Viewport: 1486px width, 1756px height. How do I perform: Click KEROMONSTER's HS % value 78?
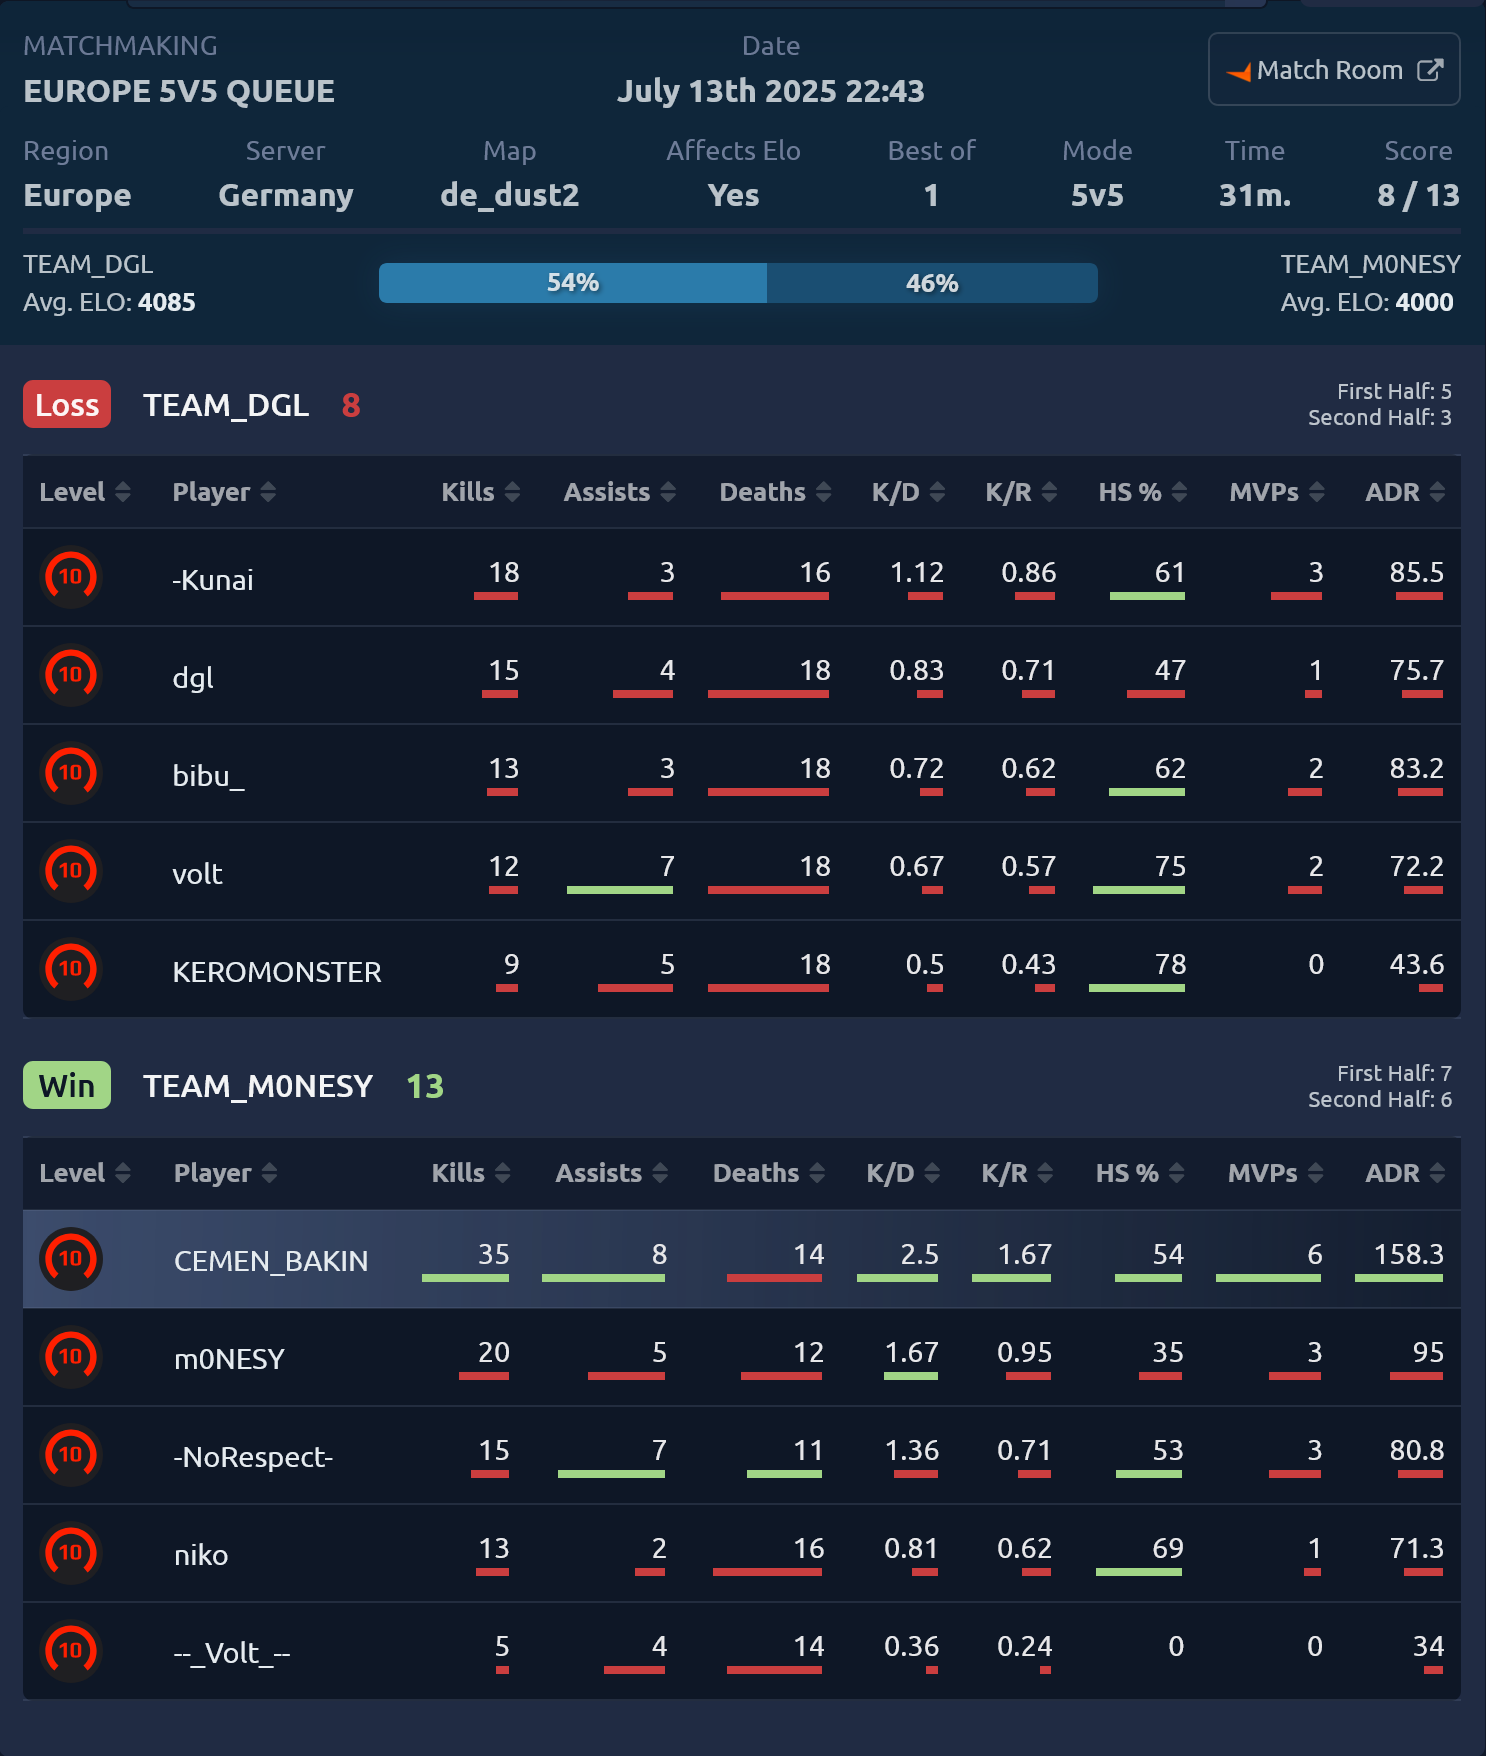[x=1170, y=964]
